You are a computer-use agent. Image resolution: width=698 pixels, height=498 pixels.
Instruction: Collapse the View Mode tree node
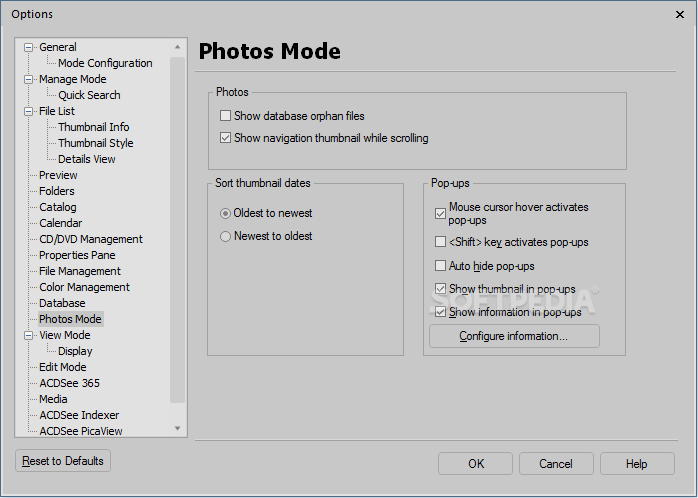(28, 335)
